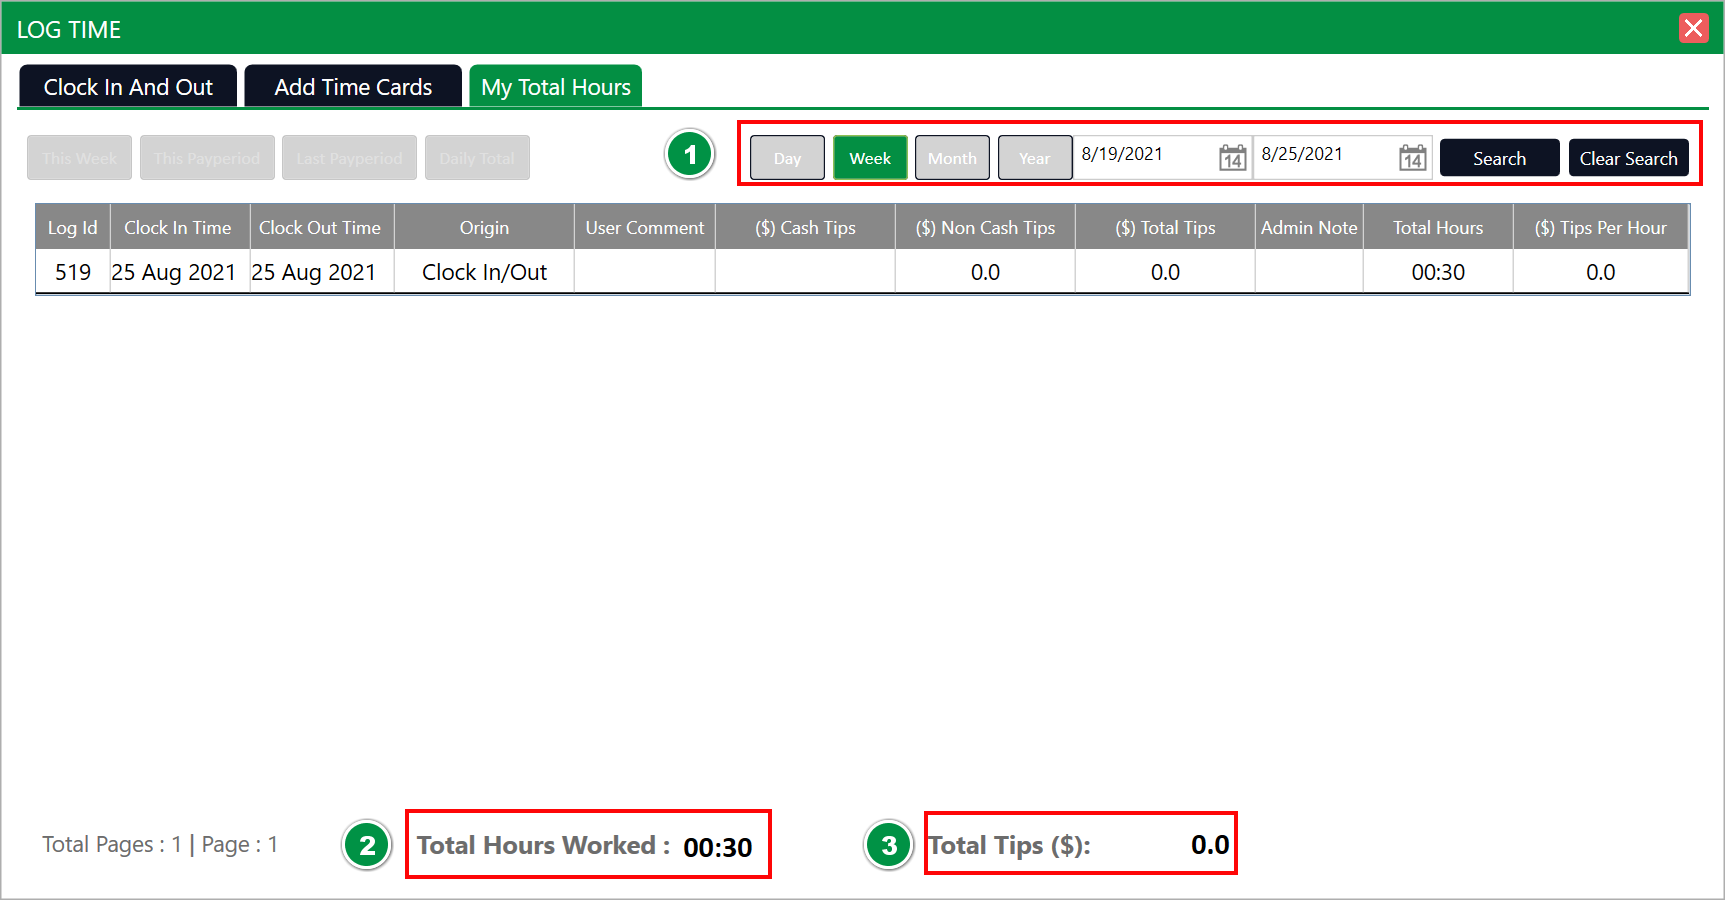This screenshot has width=1725, height=900.
Task: Close the Log Time window
Action: tap(1693, 28)
